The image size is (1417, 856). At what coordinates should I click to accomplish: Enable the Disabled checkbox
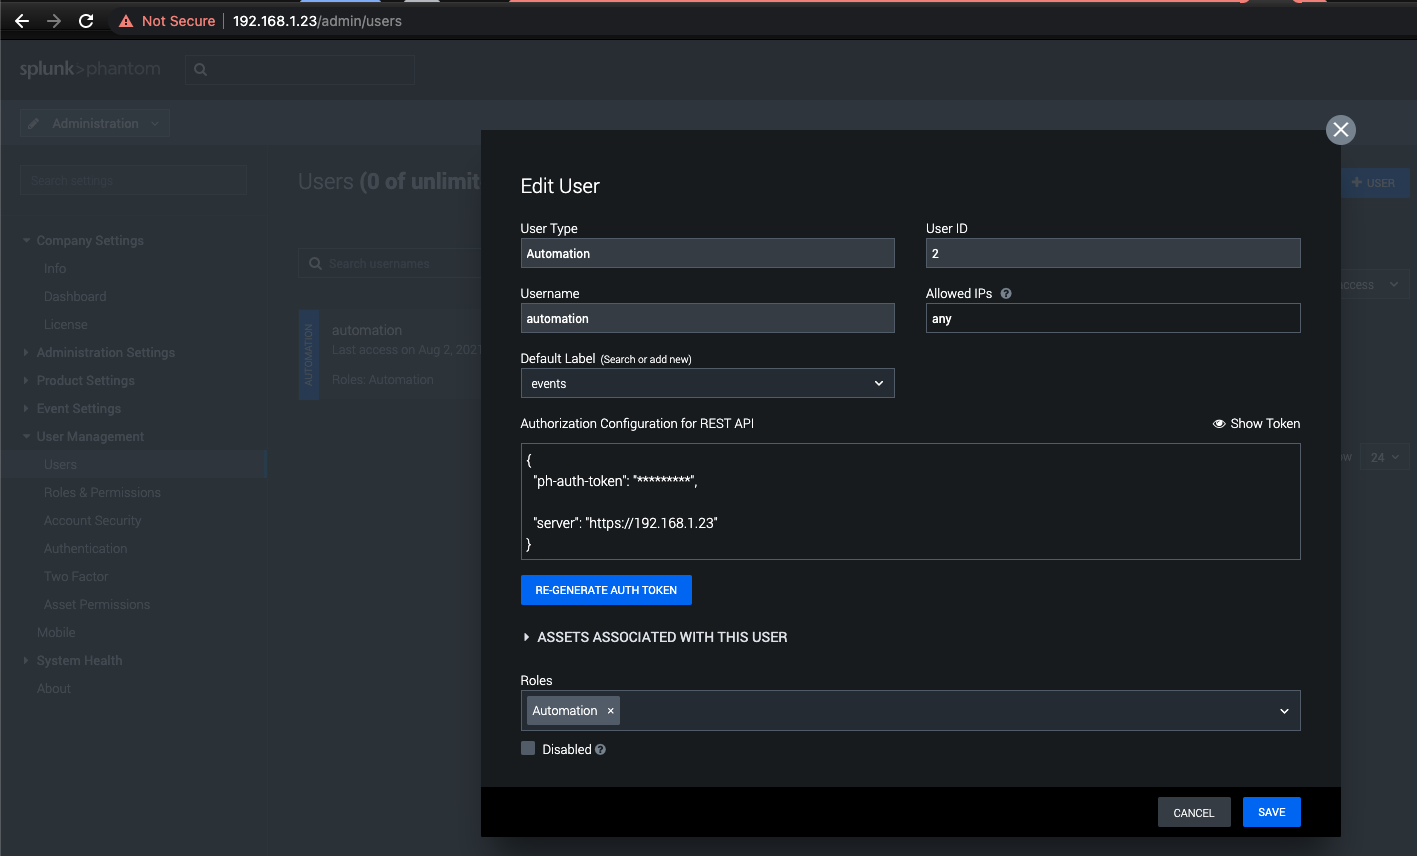click(528, 749)
